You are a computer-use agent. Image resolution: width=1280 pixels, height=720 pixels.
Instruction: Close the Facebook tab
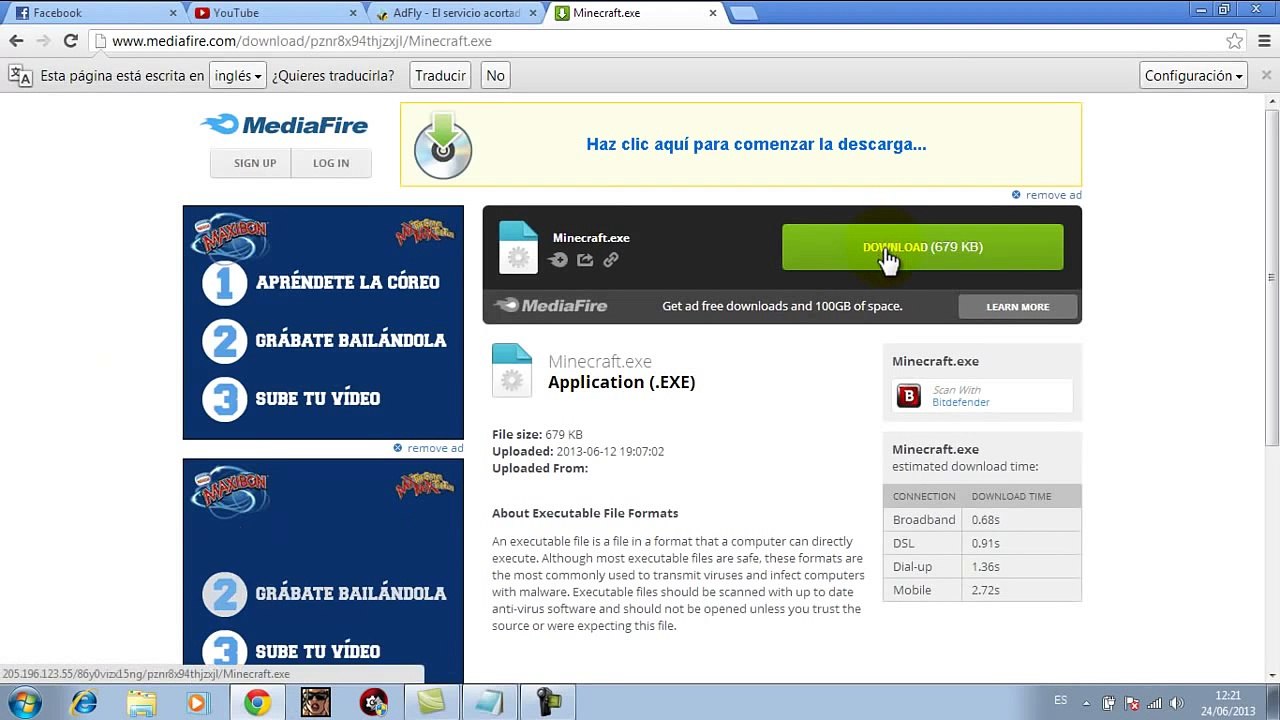pos(173,13)
